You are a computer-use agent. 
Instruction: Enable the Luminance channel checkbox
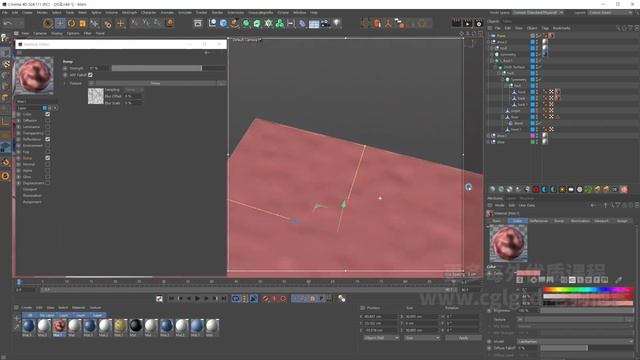(x=48, y=127)
